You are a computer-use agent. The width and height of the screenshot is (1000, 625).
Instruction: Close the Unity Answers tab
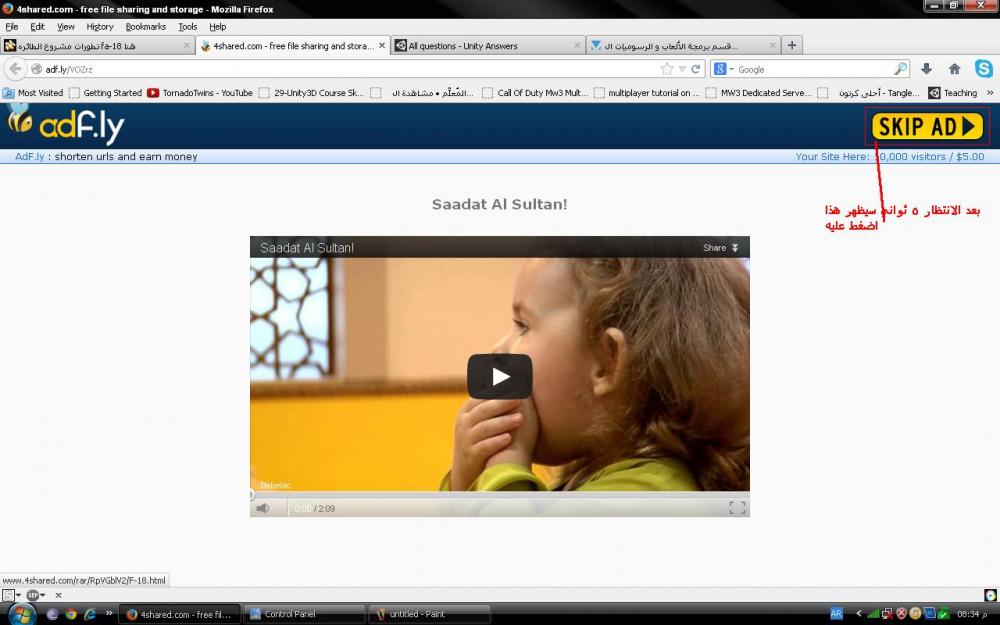(x=577, y=46)
